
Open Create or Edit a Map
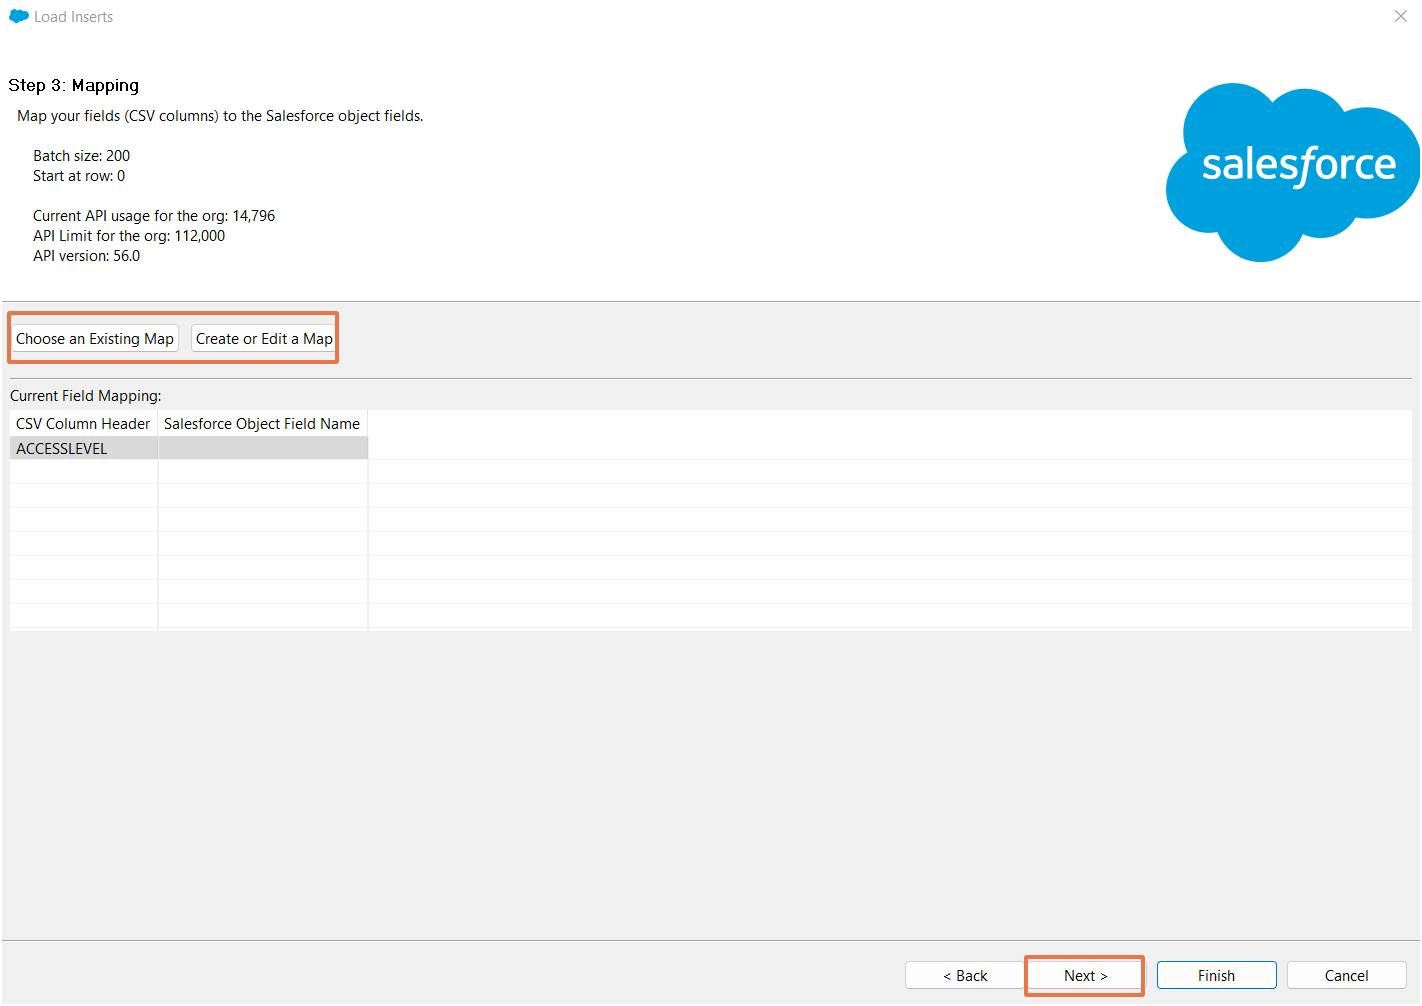tap(264, 338)
